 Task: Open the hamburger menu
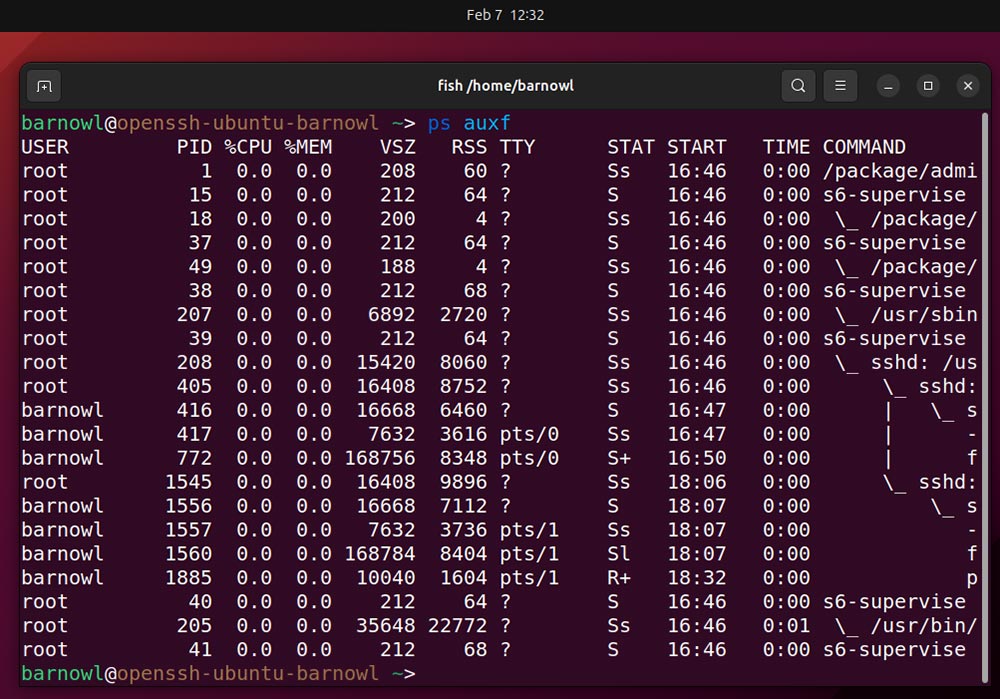[x=840, y=86]
